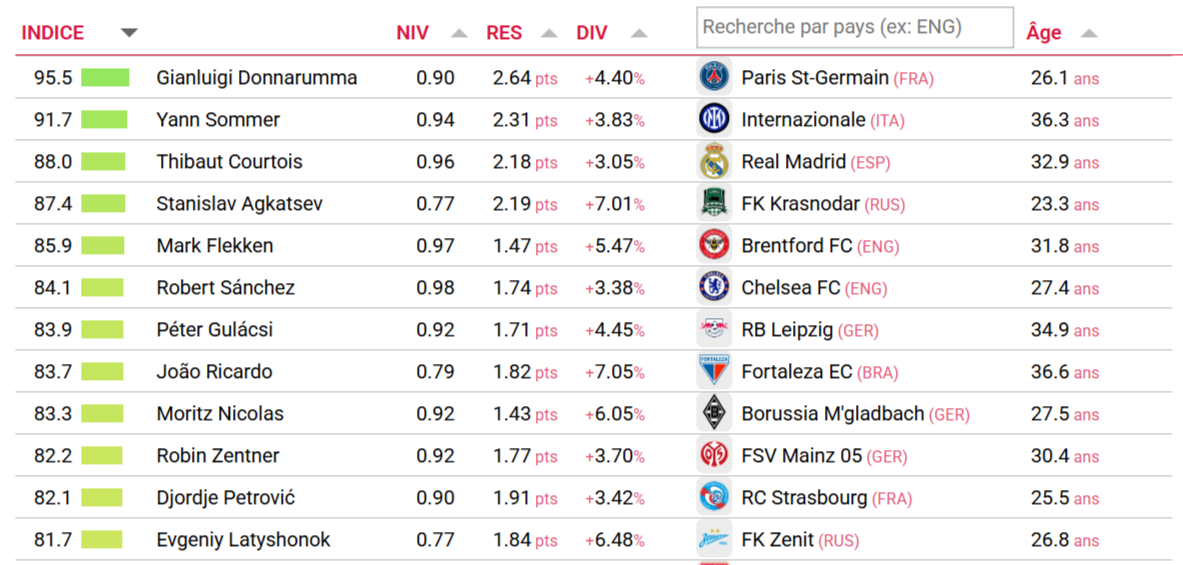Open Gianluigi Donnarumma's player link

click(257, 78)
